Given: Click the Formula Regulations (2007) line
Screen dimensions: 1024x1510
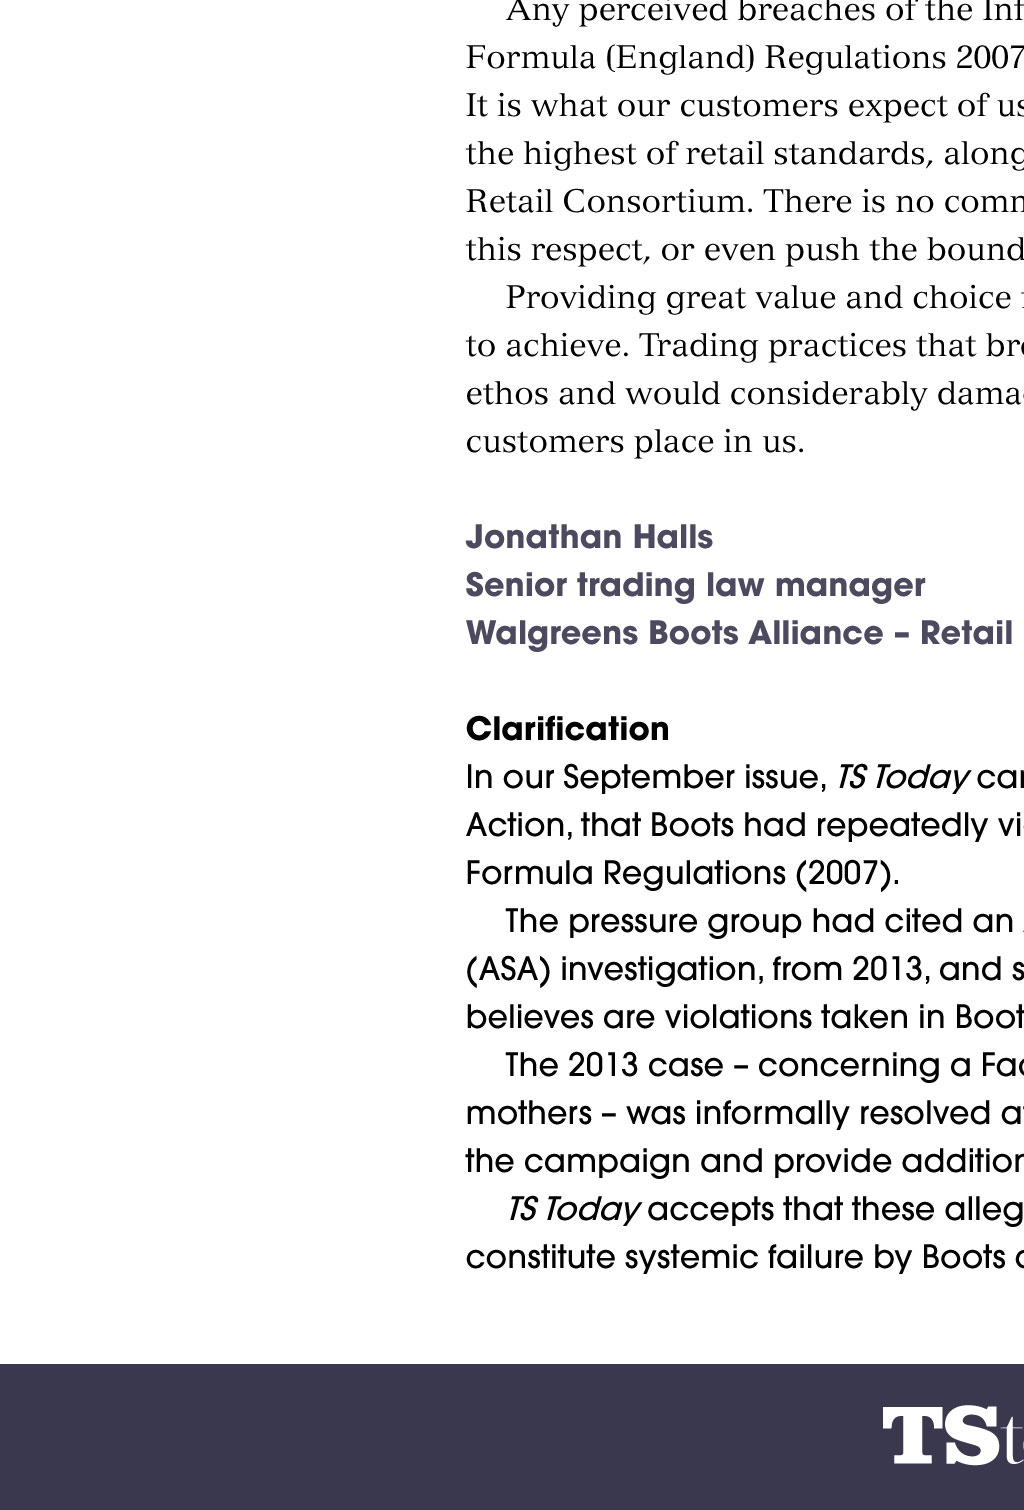Looking at the screenshot, I should (682, 873).
